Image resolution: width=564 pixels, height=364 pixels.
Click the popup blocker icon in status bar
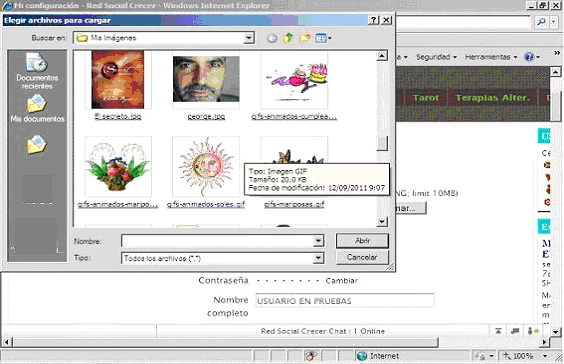[x=310, y=356]
